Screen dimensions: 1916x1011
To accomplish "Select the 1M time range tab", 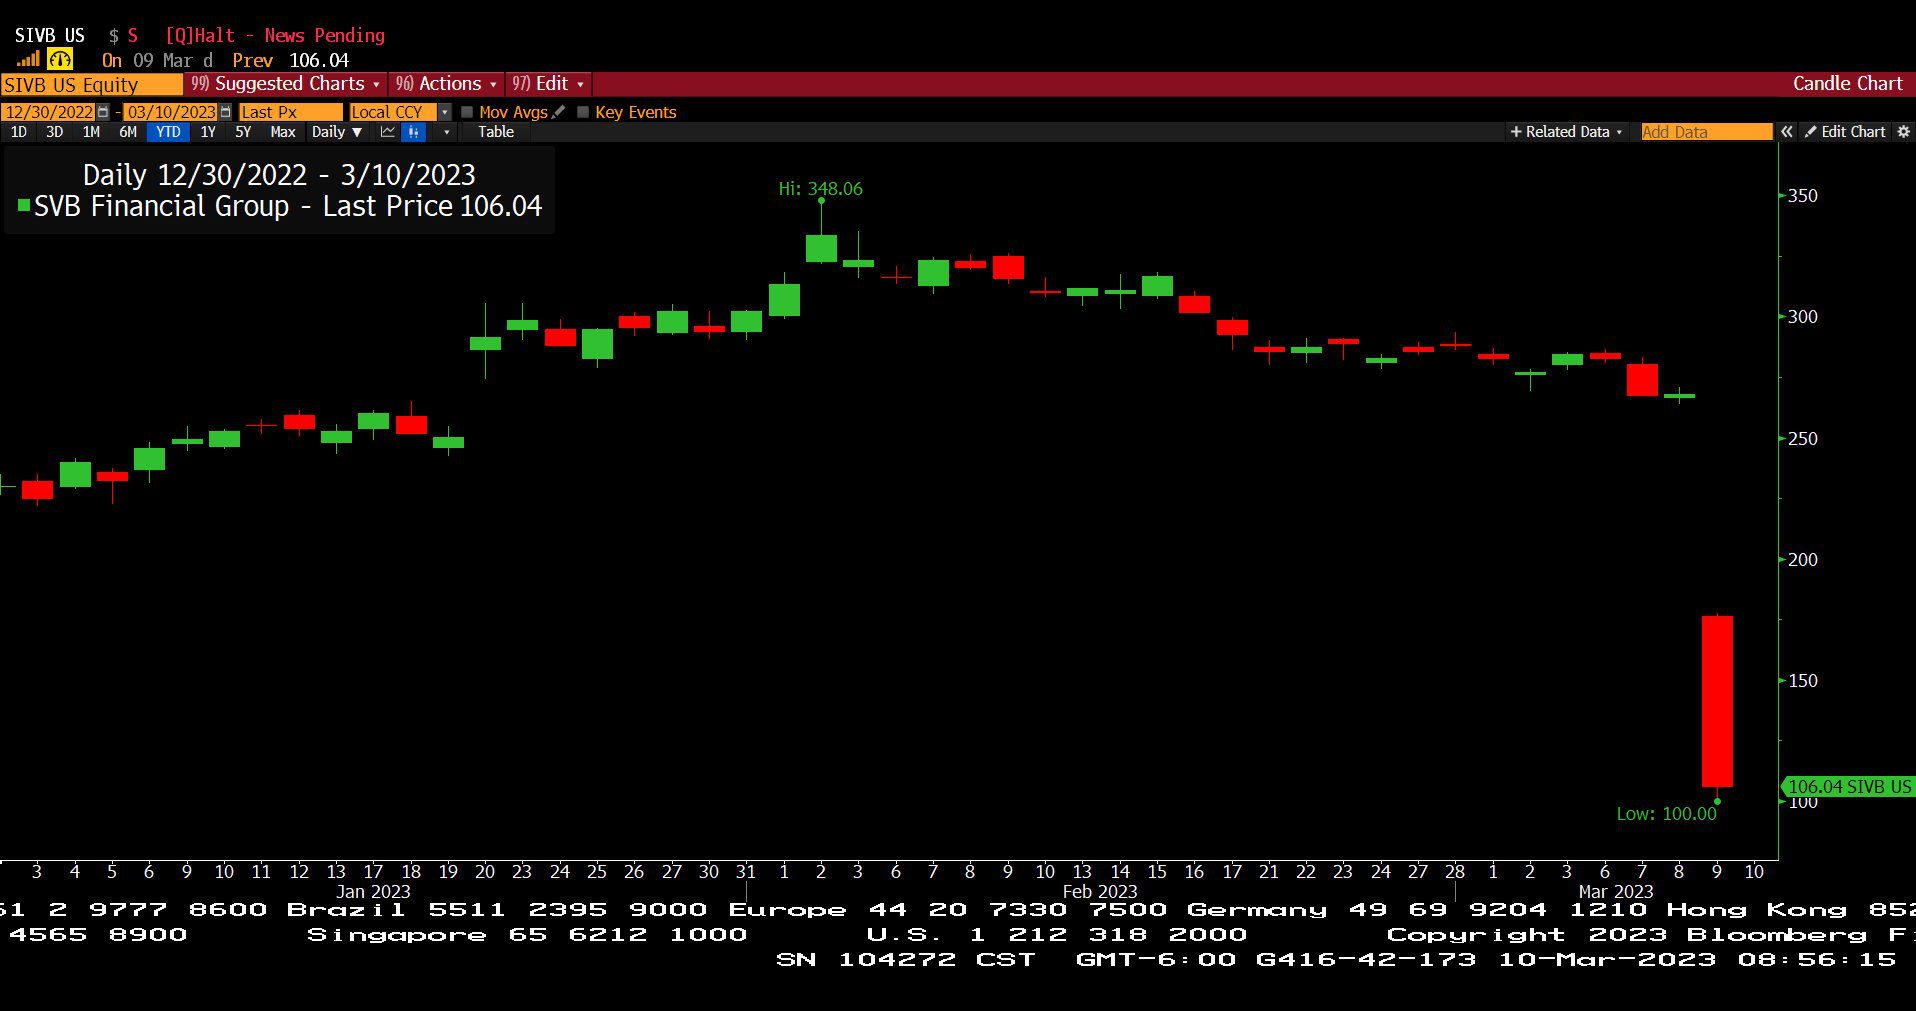I will point(91,132).
